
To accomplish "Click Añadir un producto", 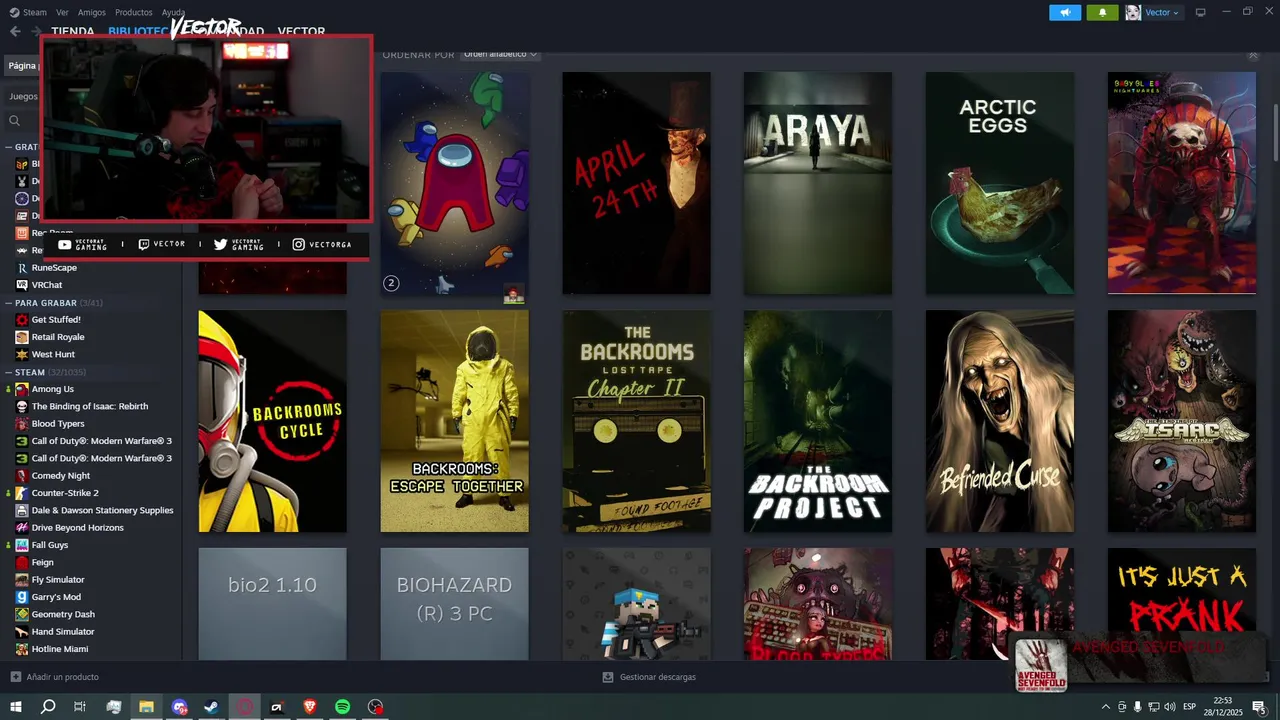I will point(54,677).
